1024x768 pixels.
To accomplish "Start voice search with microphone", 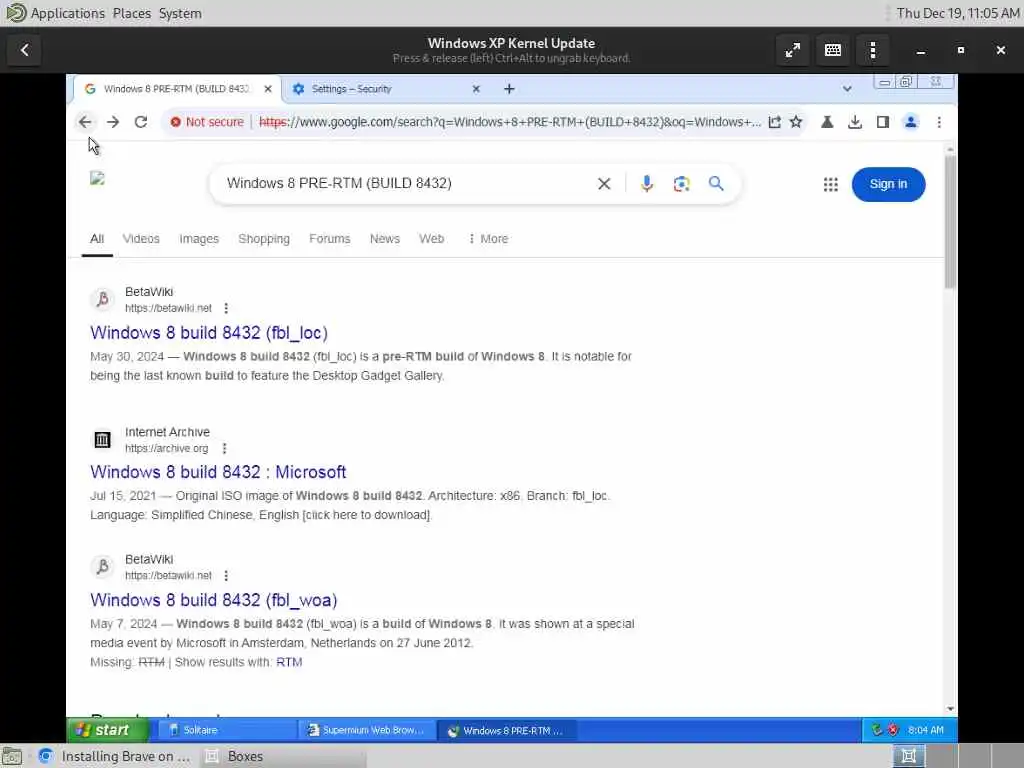I will coord(647,184).
